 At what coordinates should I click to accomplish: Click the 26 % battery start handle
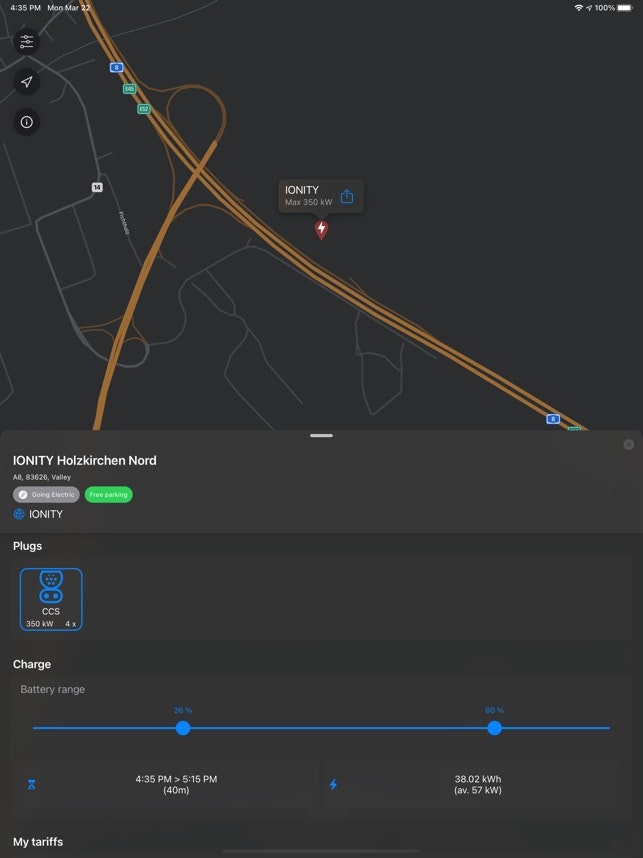(183, 728)
